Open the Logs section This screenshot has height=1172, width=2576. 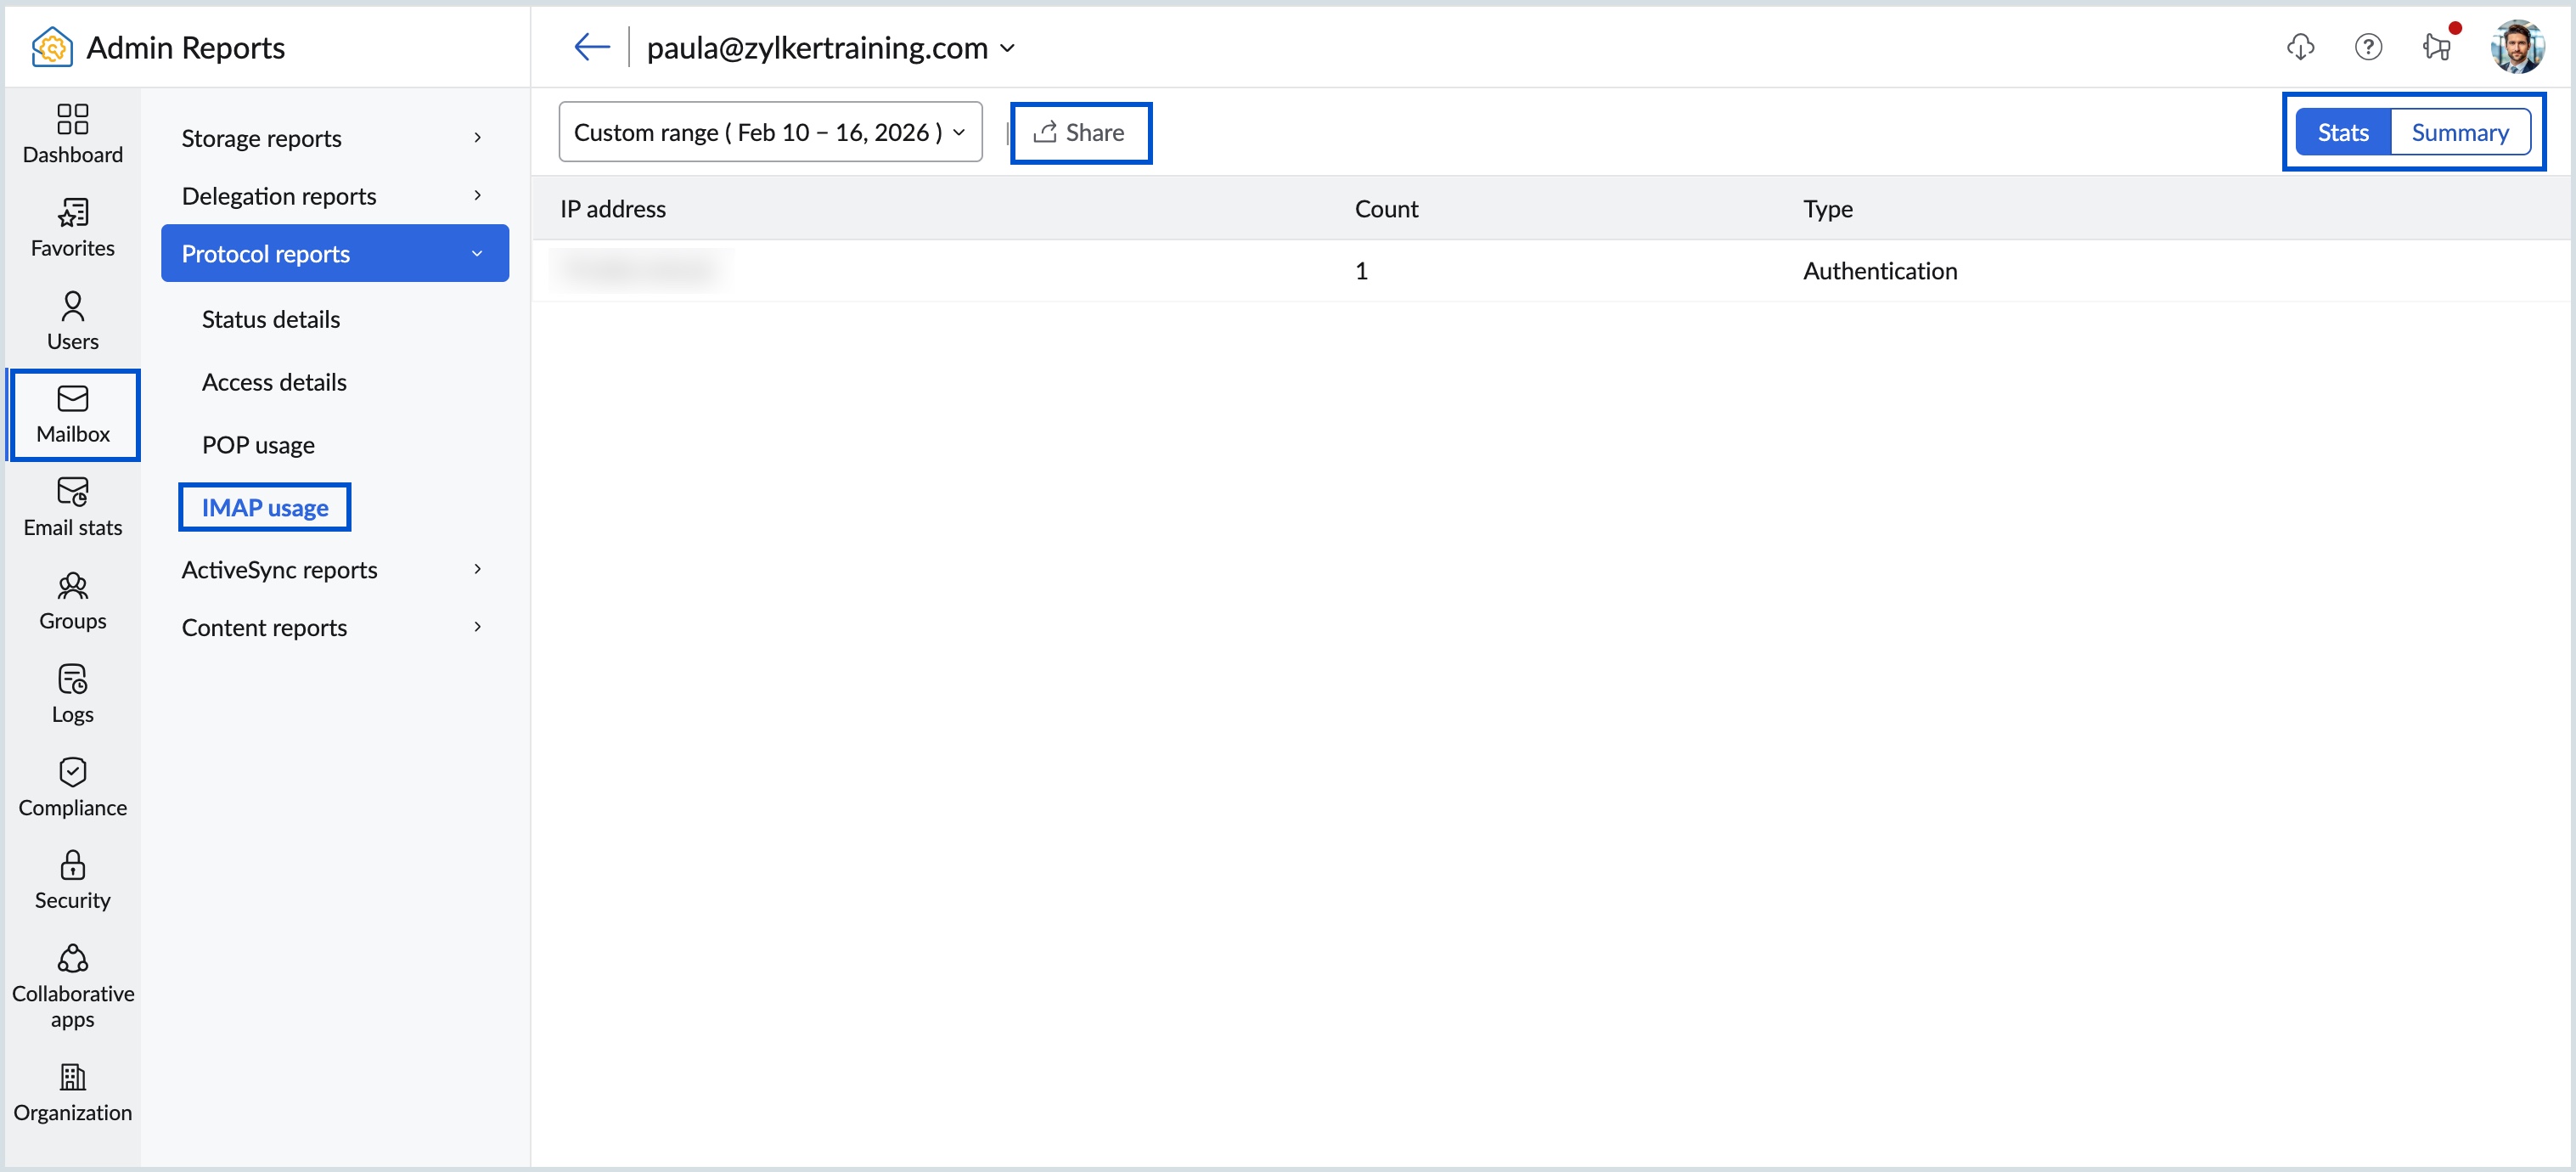(x=71, y=692)
